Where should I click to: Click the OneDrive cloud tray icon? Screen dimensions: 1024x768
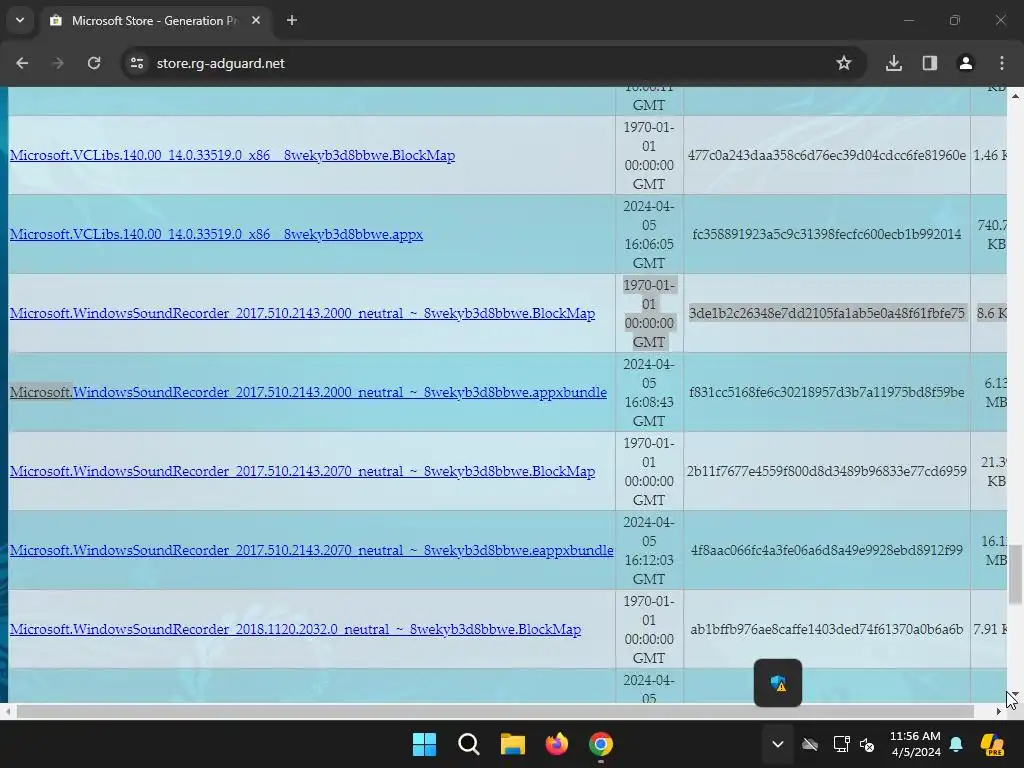810,744
